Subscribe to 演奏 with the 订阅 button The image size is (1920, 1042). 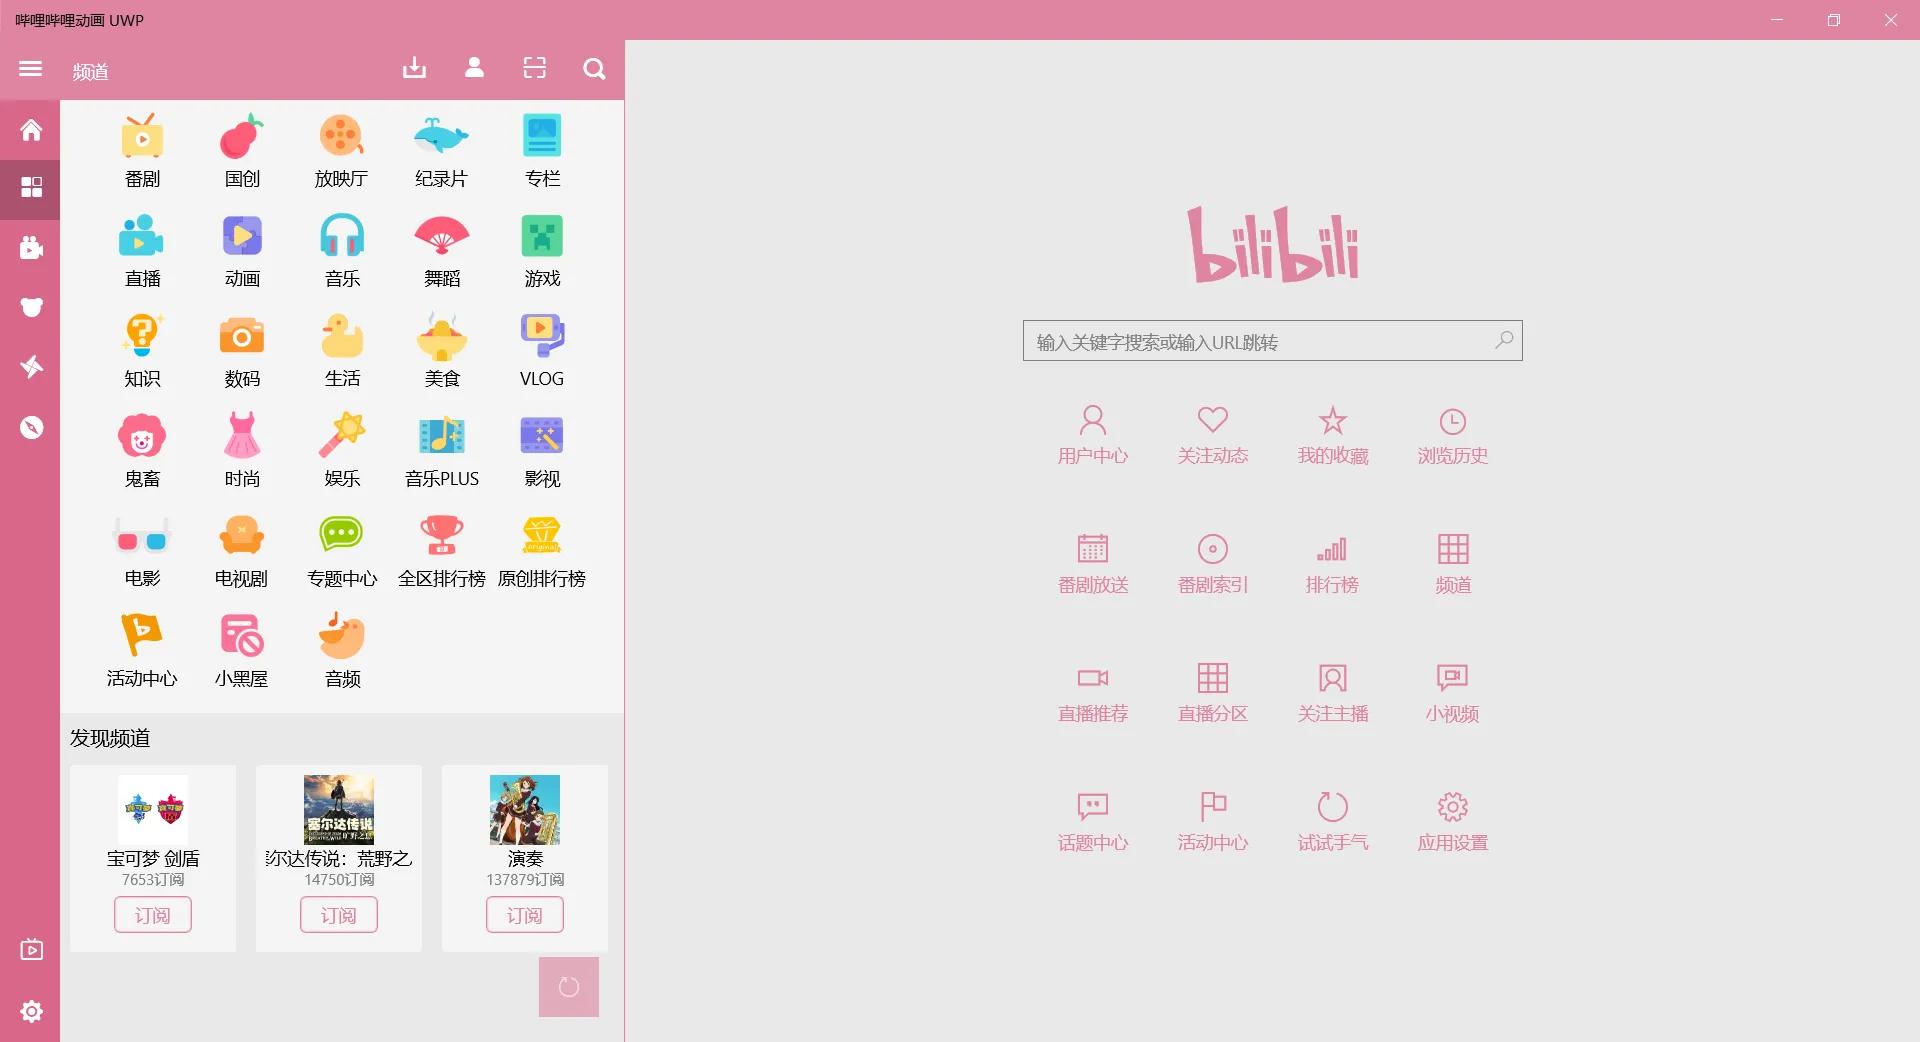pos(524,914)
